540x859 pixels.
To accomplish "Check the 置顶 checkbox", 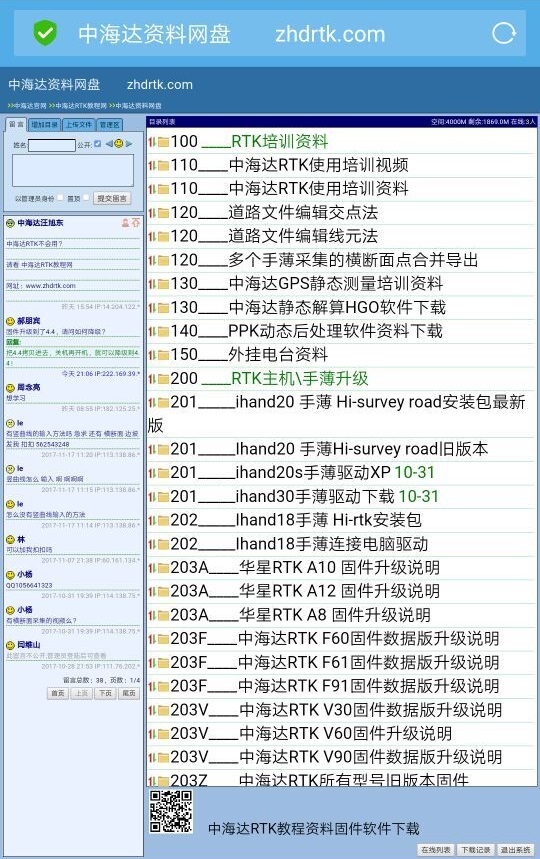I will [86, 198].
